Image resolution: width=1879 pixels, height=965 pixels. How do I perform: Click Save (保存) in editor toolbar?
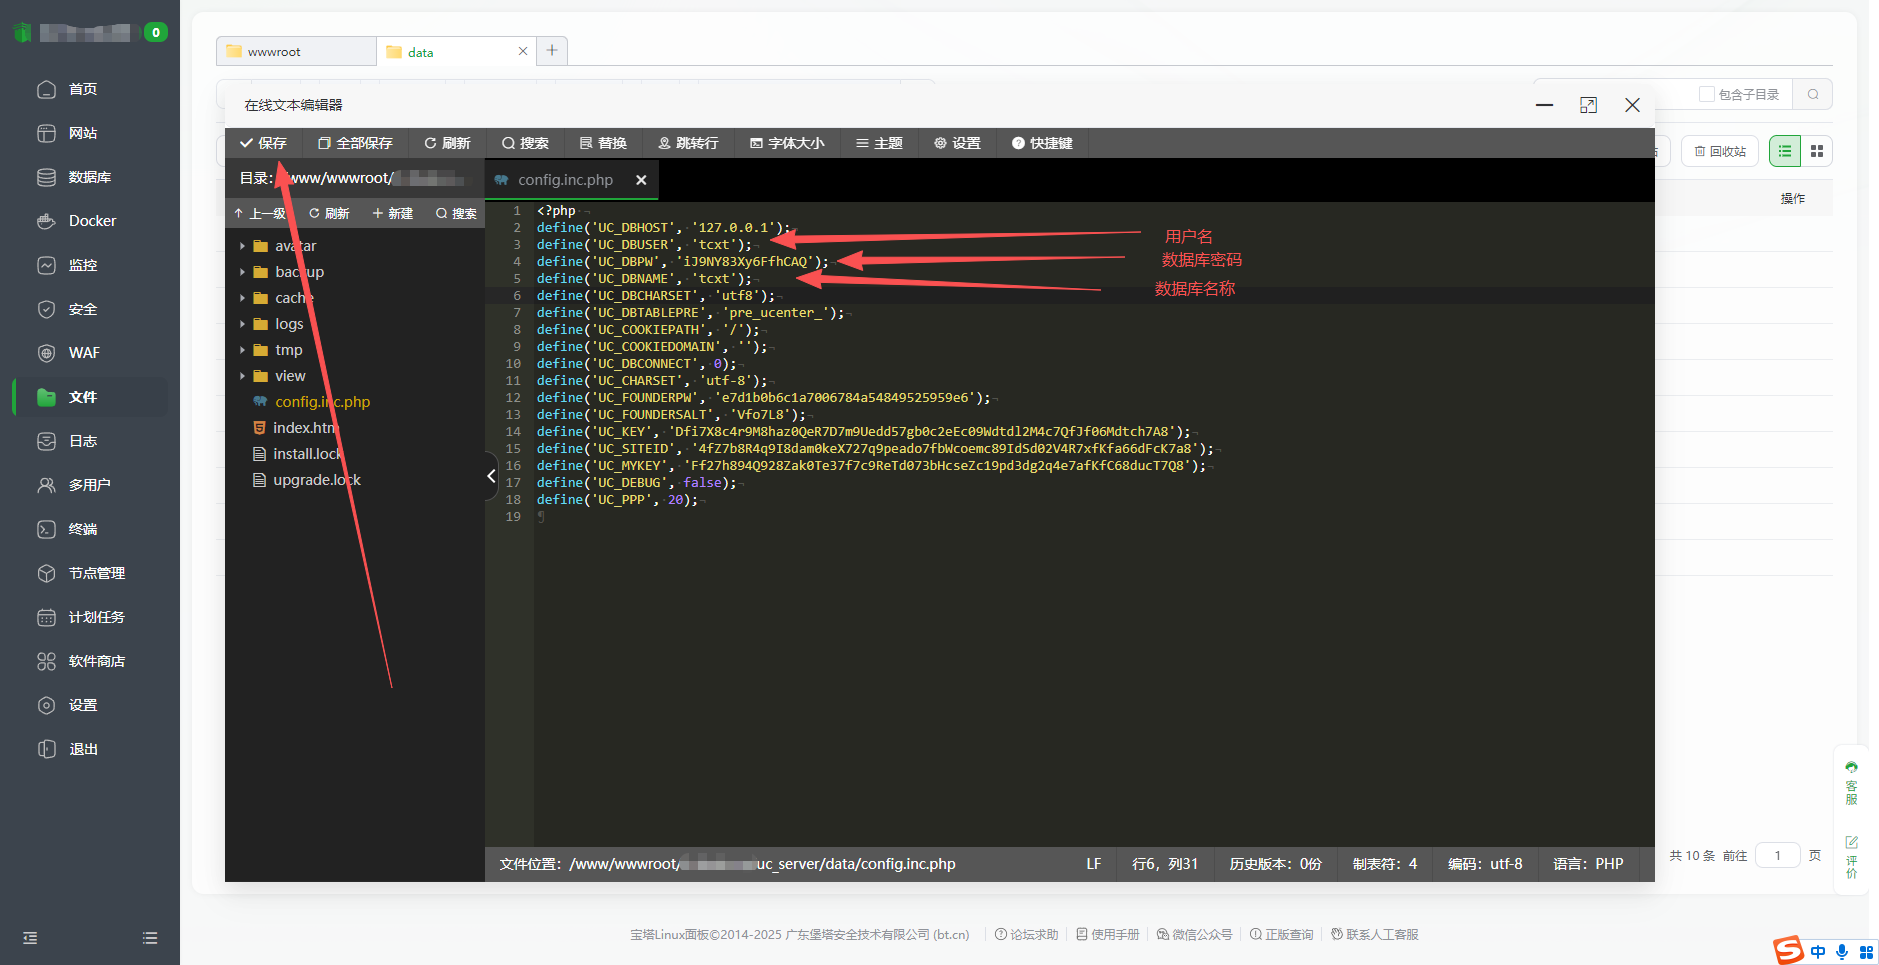tap(263, 143)
